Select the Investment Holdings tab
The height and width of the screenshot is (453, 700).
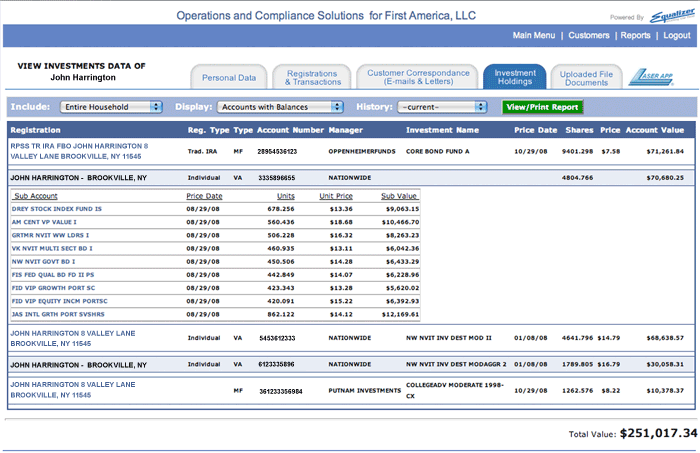click(514, 78)
